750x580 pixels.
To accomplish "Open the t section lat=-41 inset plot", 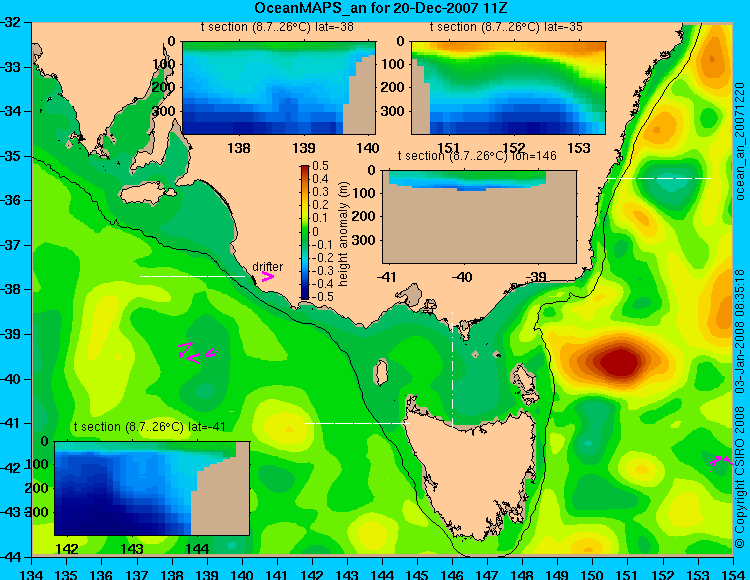I will pos(152,488).
